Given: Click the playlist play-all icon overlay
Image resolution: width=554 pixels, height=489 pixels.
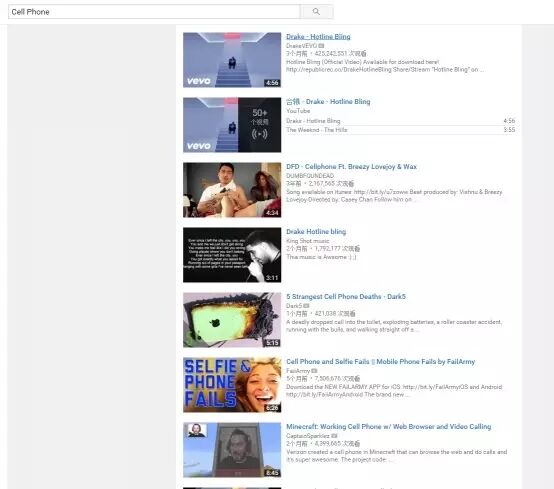Looking at the screenshot, I should [259, 134].
